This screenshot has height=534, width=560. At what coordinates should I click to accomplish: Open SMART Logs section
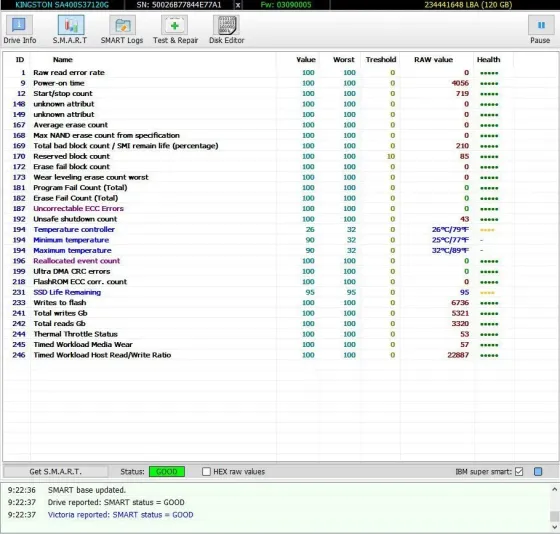(122, 29)
